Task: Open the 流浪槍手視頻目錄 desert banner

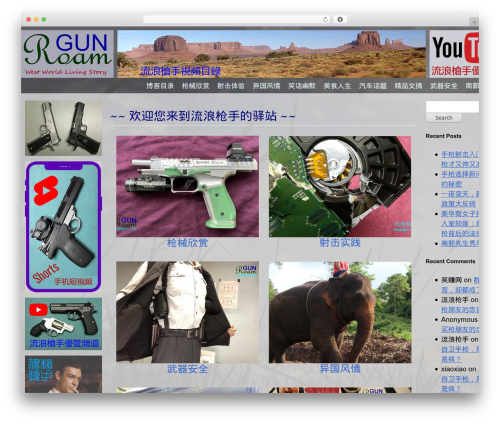Action: pyautogui.click(x=271, y=54)
